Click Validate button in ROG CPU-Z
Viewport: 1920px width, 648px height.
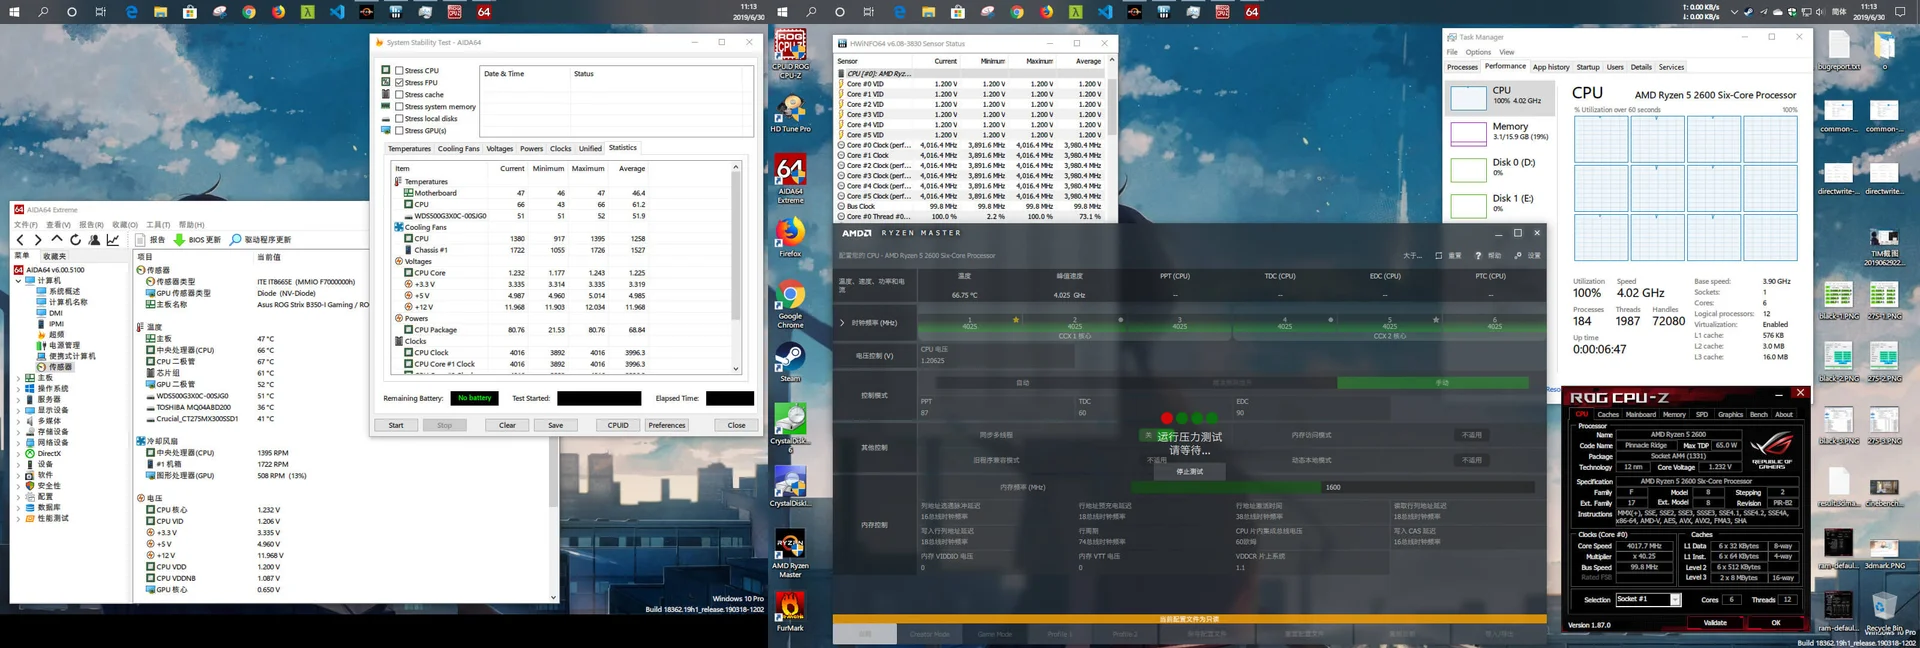(1715, 623)
